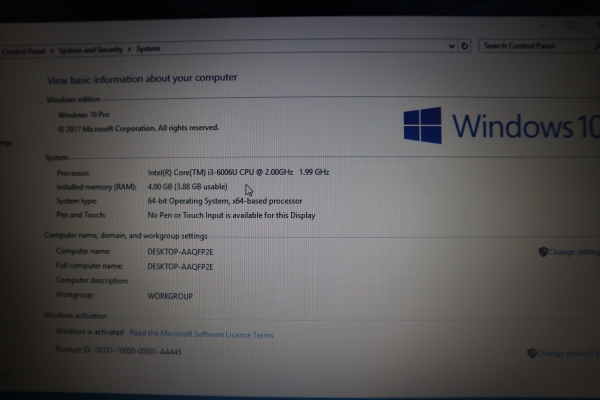
Task: Click the breadcrumb arrow after Control Panel
Action: pyautogui.click(x=52, y=51)
